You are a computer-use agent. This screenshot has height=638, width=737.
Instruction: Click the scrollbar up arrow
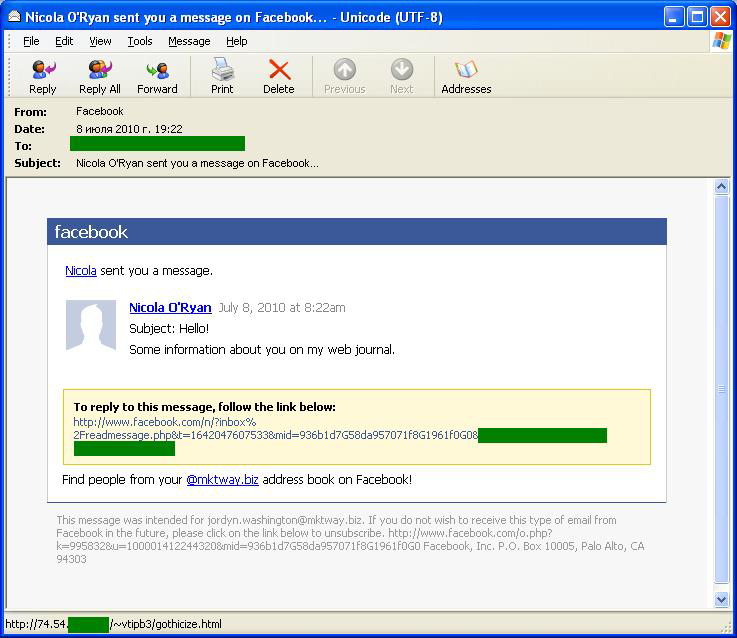pos(721,187)
